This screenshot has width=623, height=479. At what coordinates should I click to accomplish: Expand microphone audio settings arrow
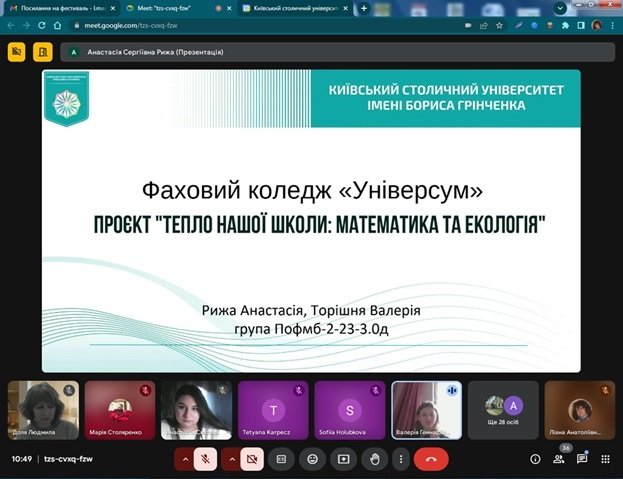[x=185, y=459]
